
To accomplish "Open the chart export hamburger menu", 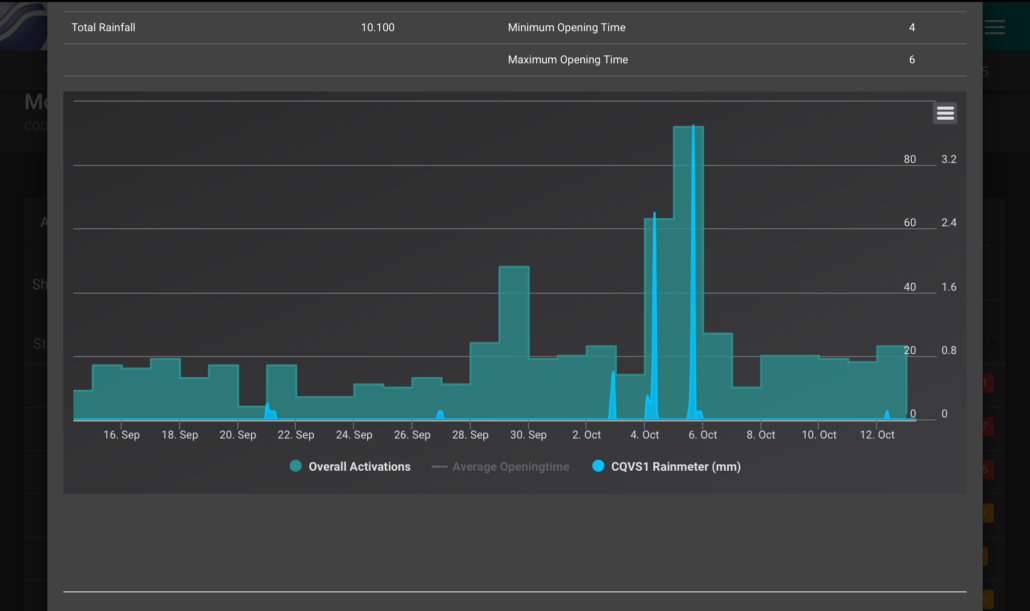I will tap(945, 113).
